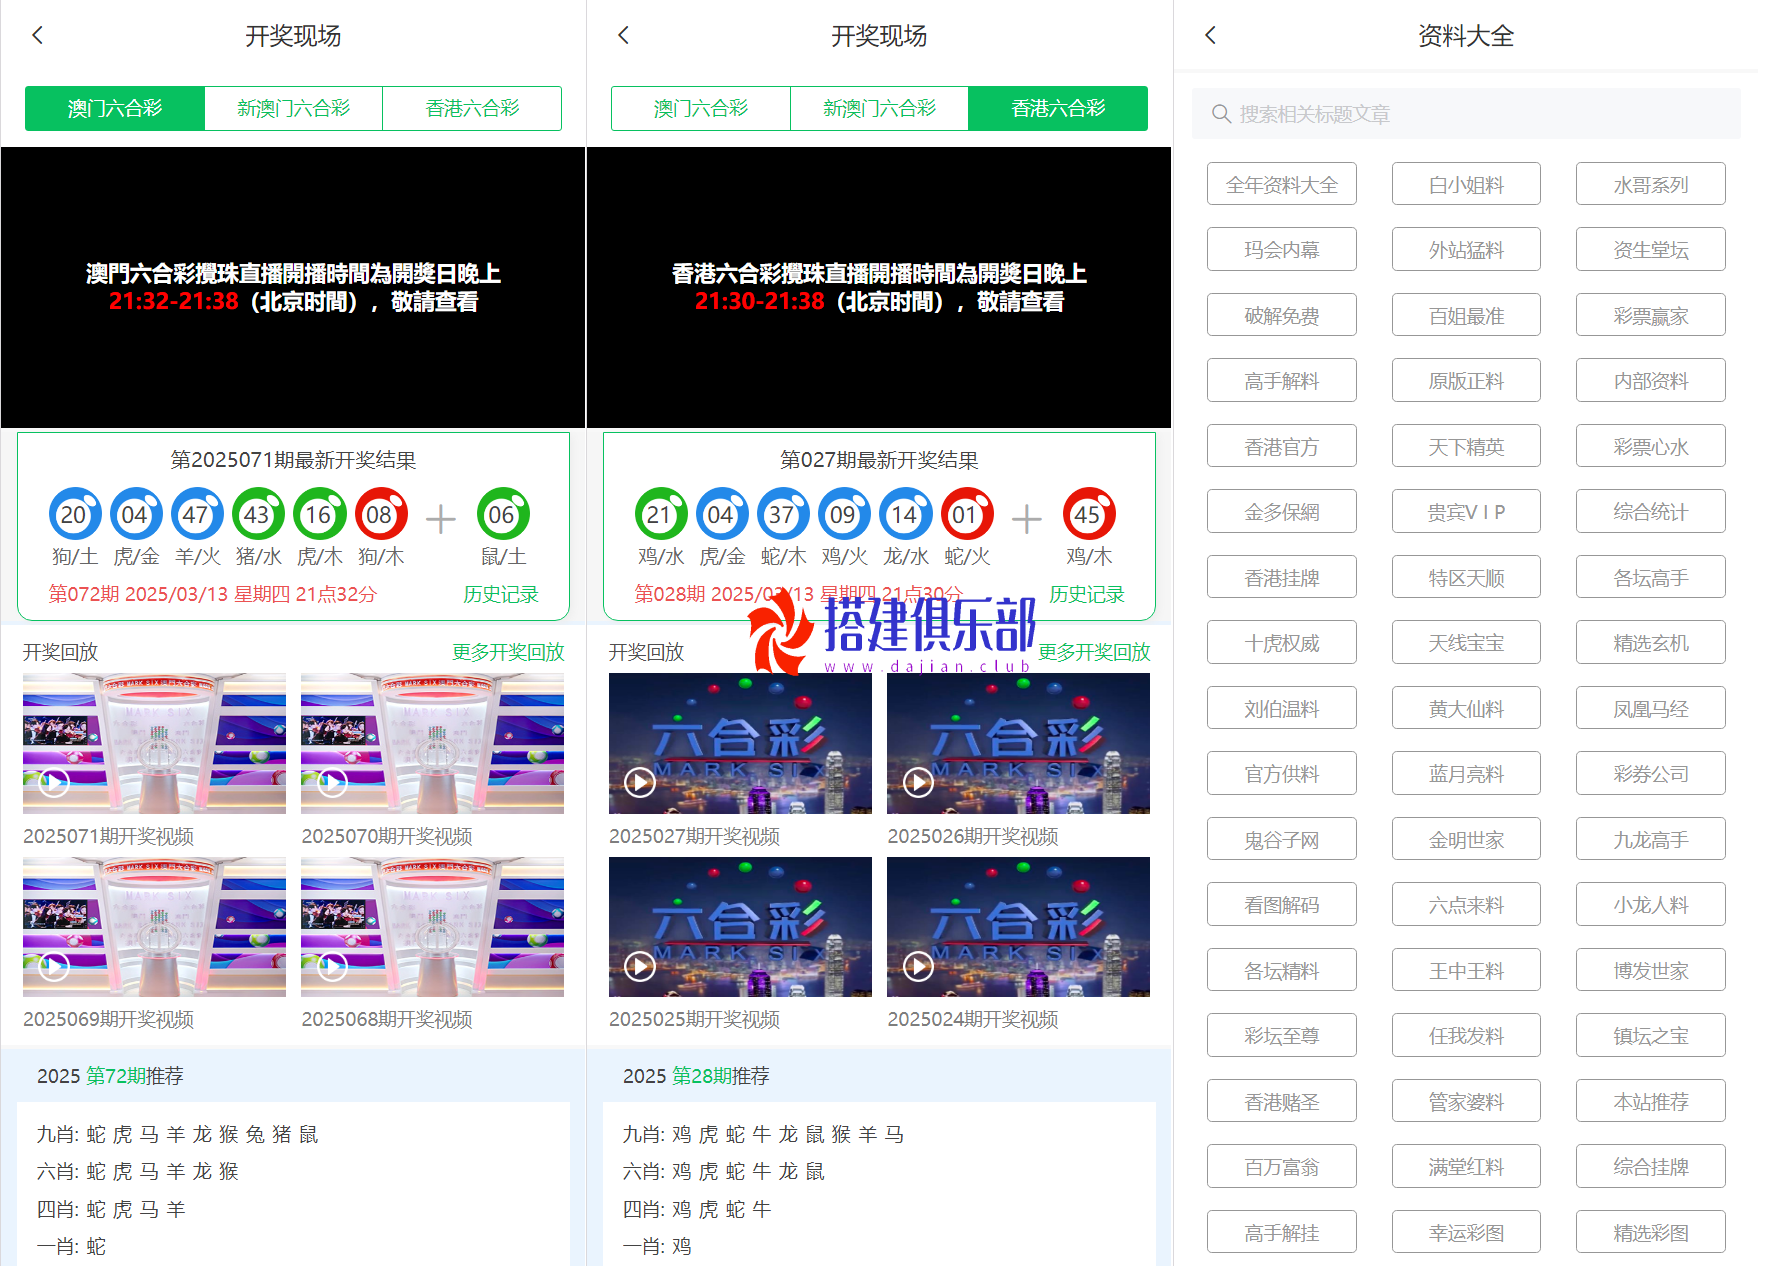Open the 贵宾V I P category
The width and height of the screenshot is (1785, 1266).
pos(1466,511)
